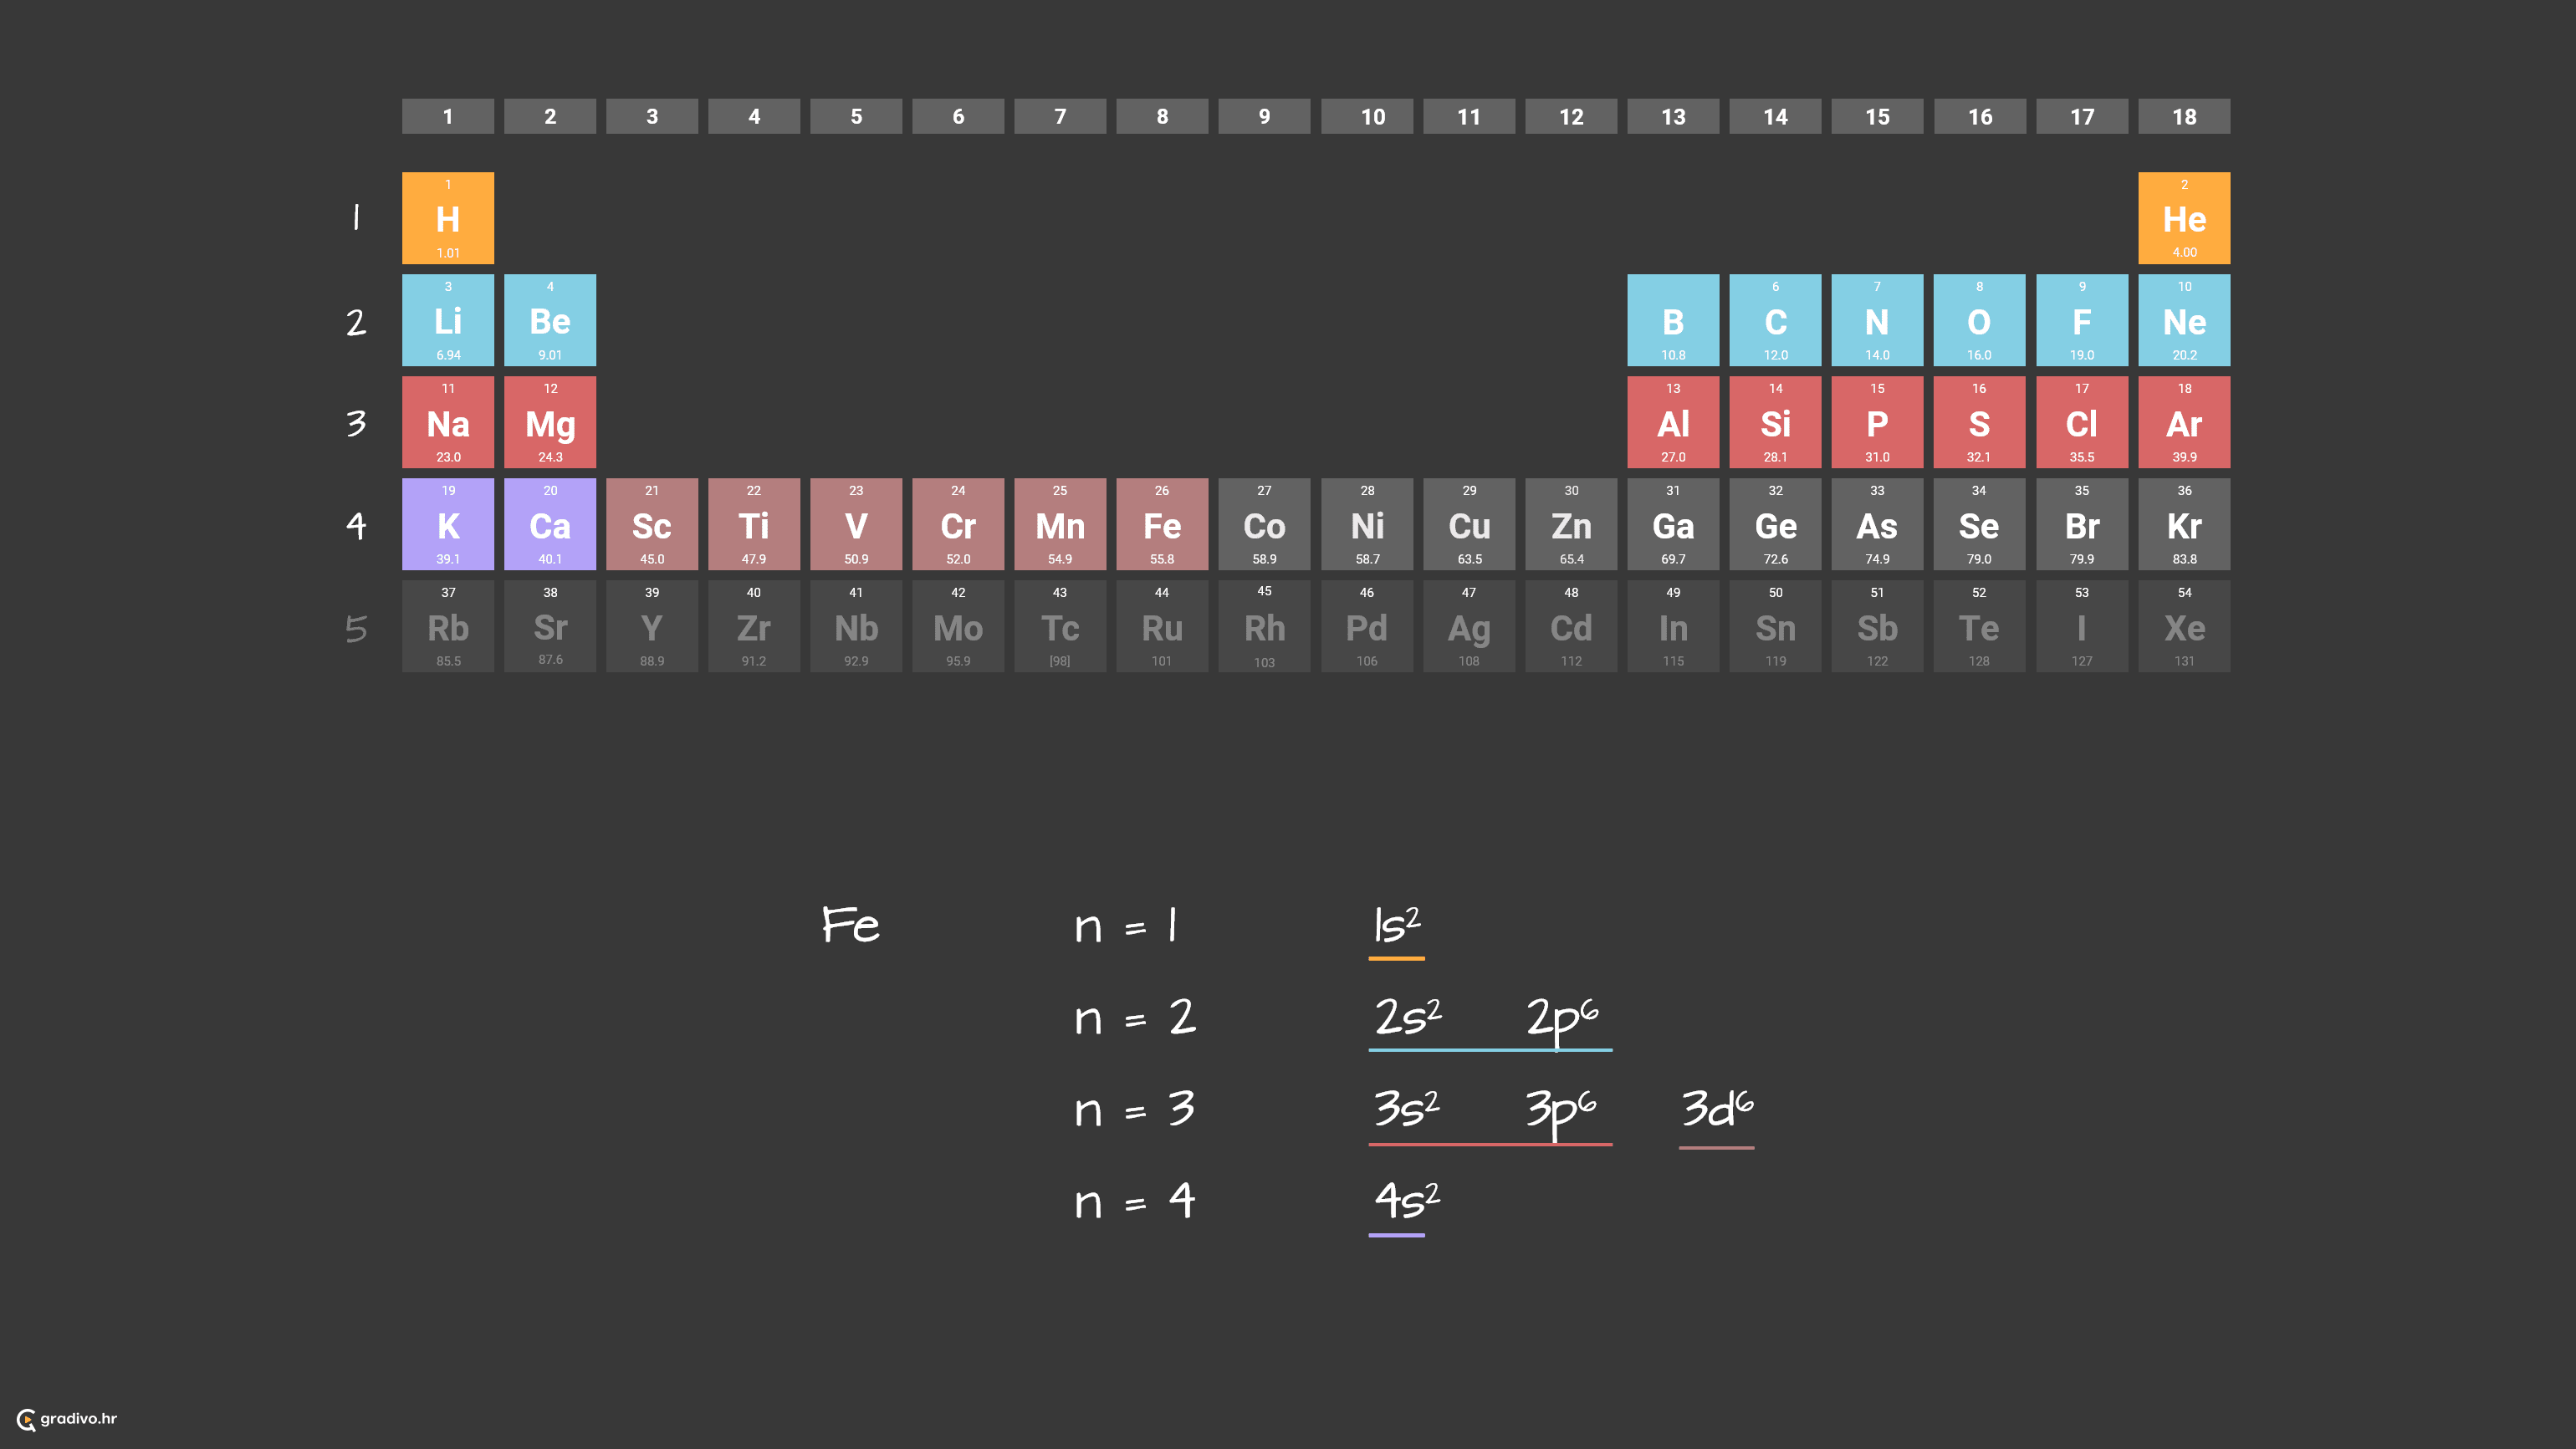Click the Helium element tile
The height and width of the screenshot is (1449, 2576).
[2183, 218]
